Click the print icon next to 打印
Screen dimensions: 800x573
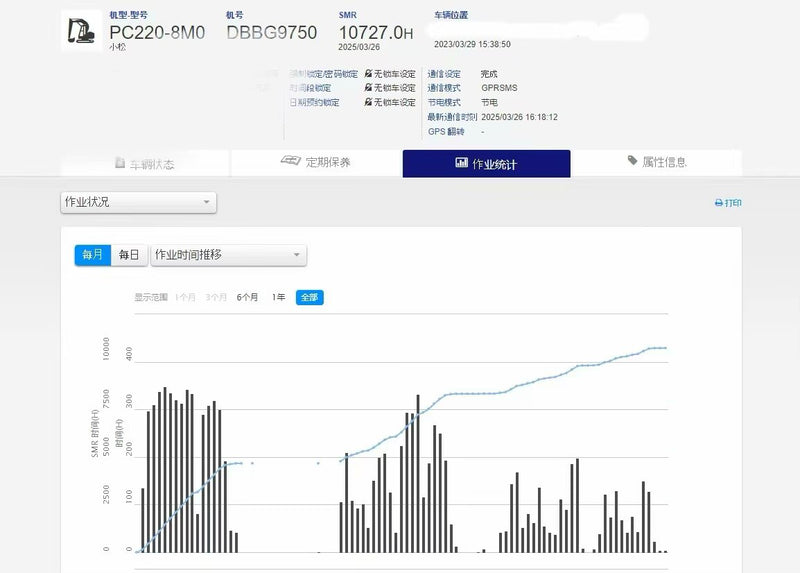(x=718, y=203)
